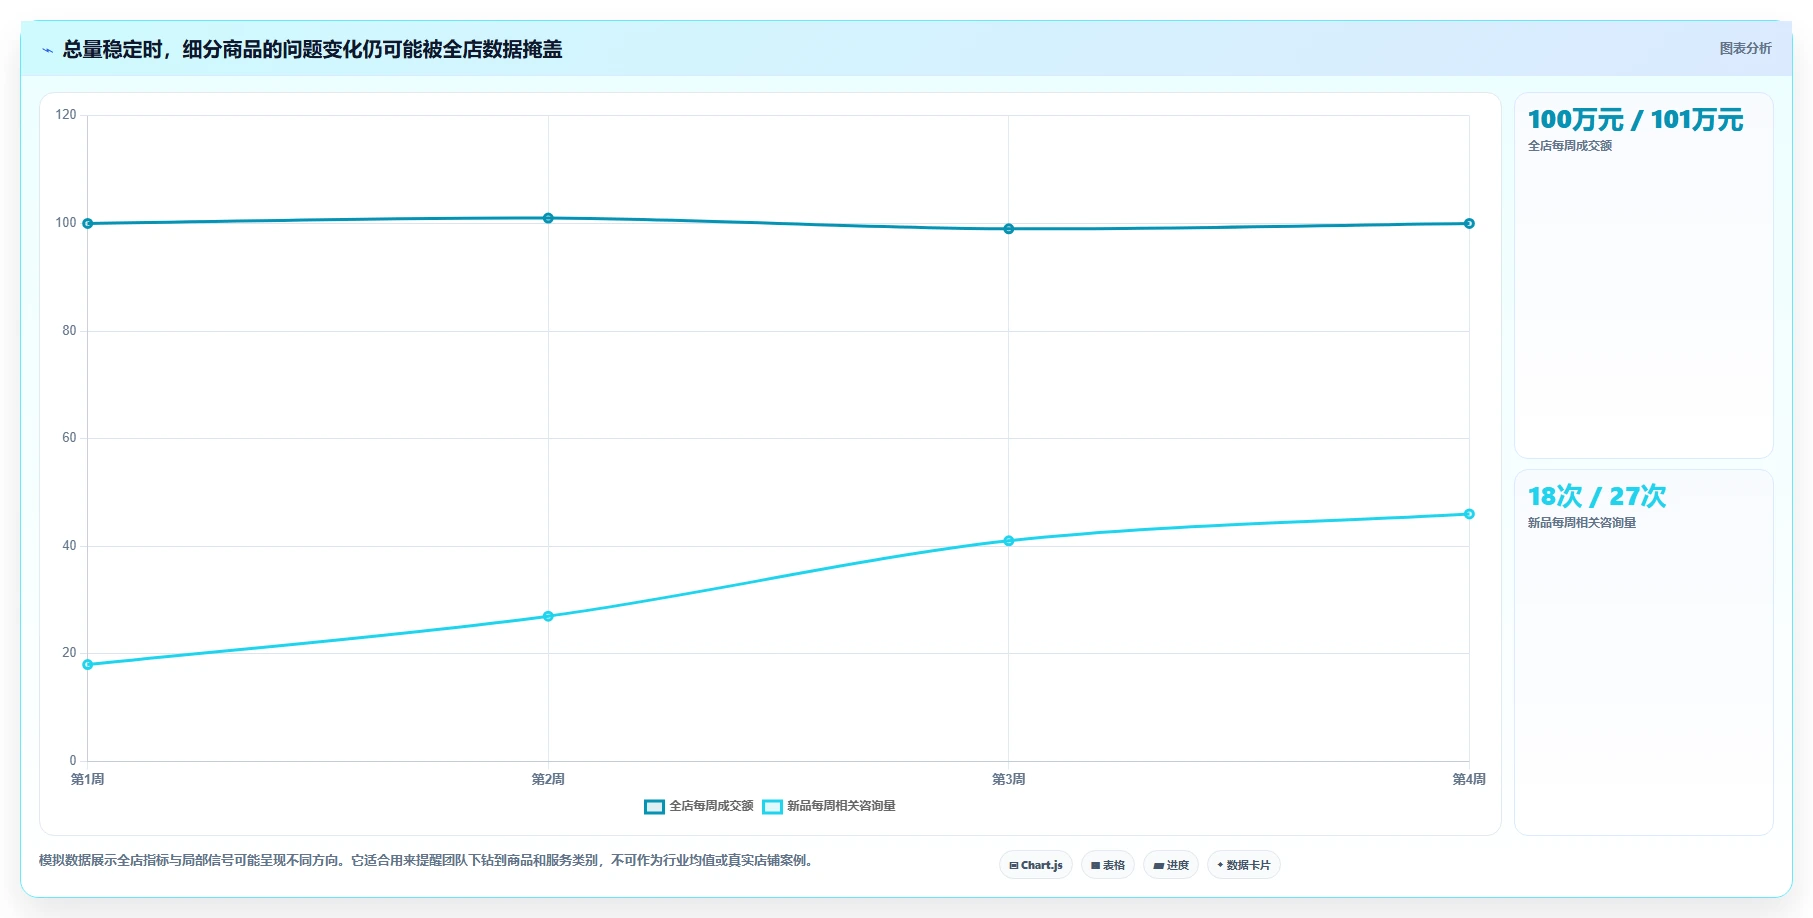Click the '100万元 / 101万元' card value
Viewport: 1813px width, 918px height.
(x=1635, y=120)
